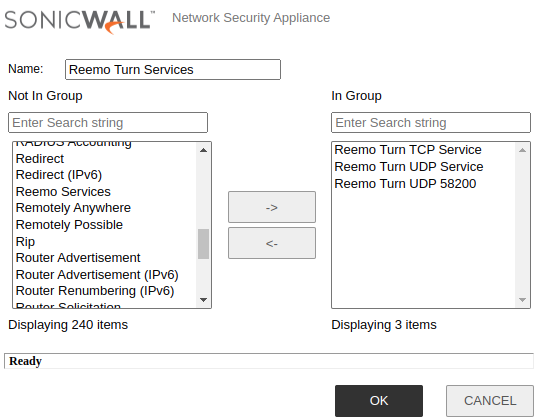Click the Not In Group scroll down arrow

pyautogui.click(x=204, y=300)
